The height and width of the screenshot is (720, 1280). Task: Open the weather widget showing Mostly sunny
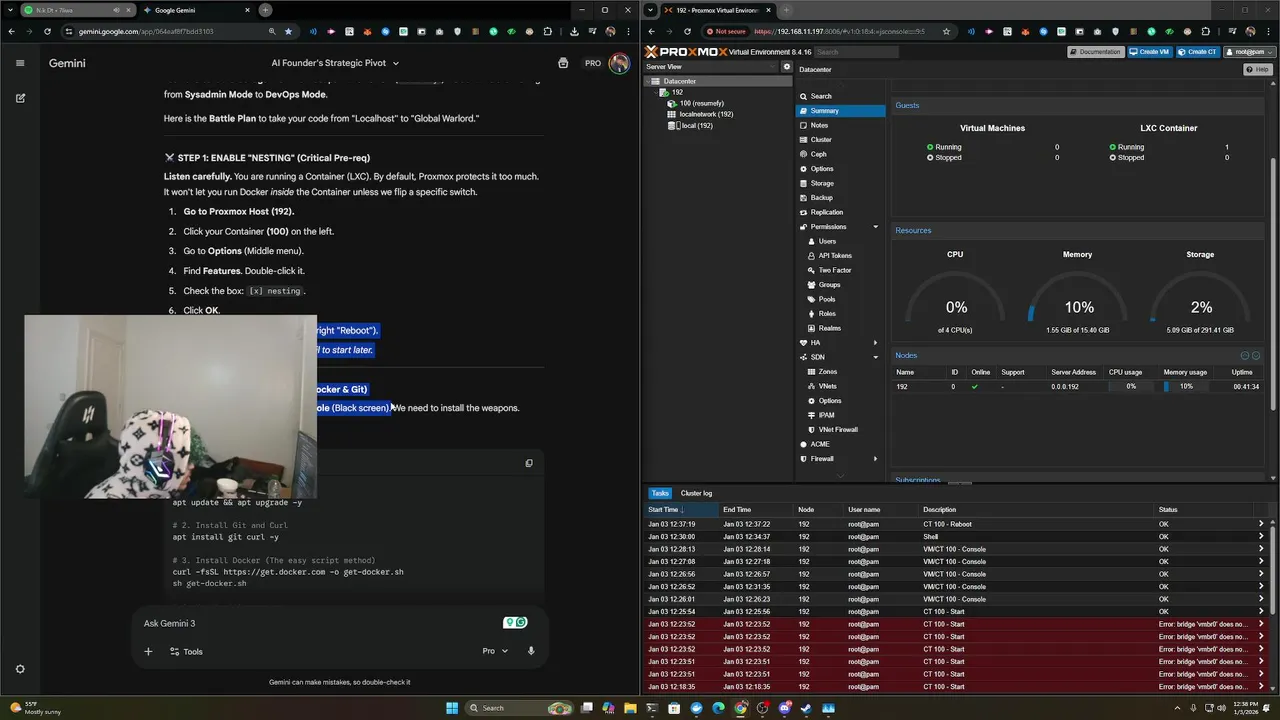coord(36,708)
